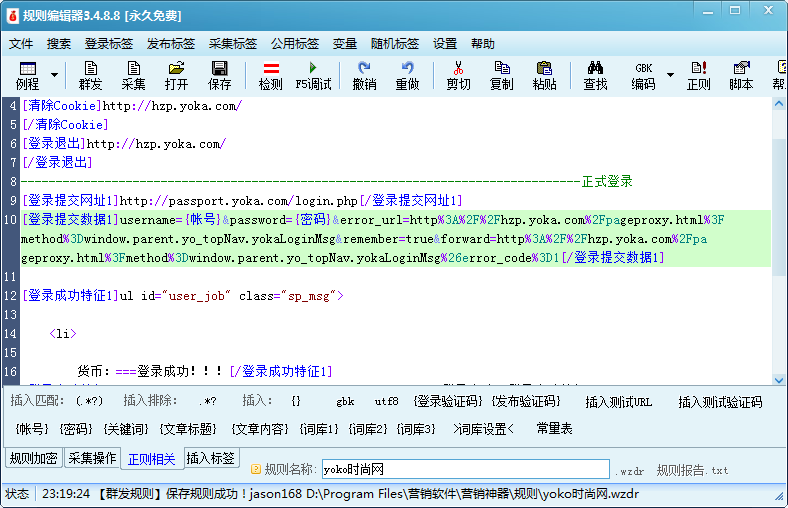Click 插入测试URL

618,402
